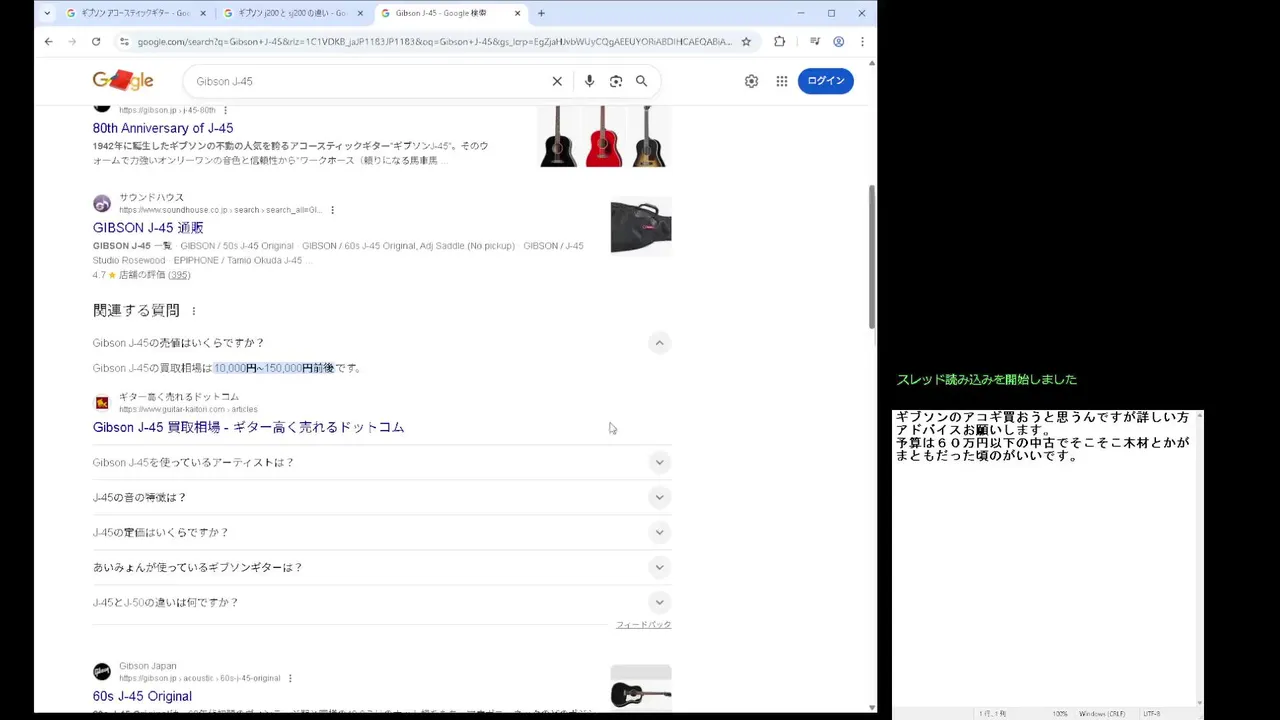Screen dimensions: 1280x720
Task: Open the media control icon in toolbar
Action: point(815,41)
